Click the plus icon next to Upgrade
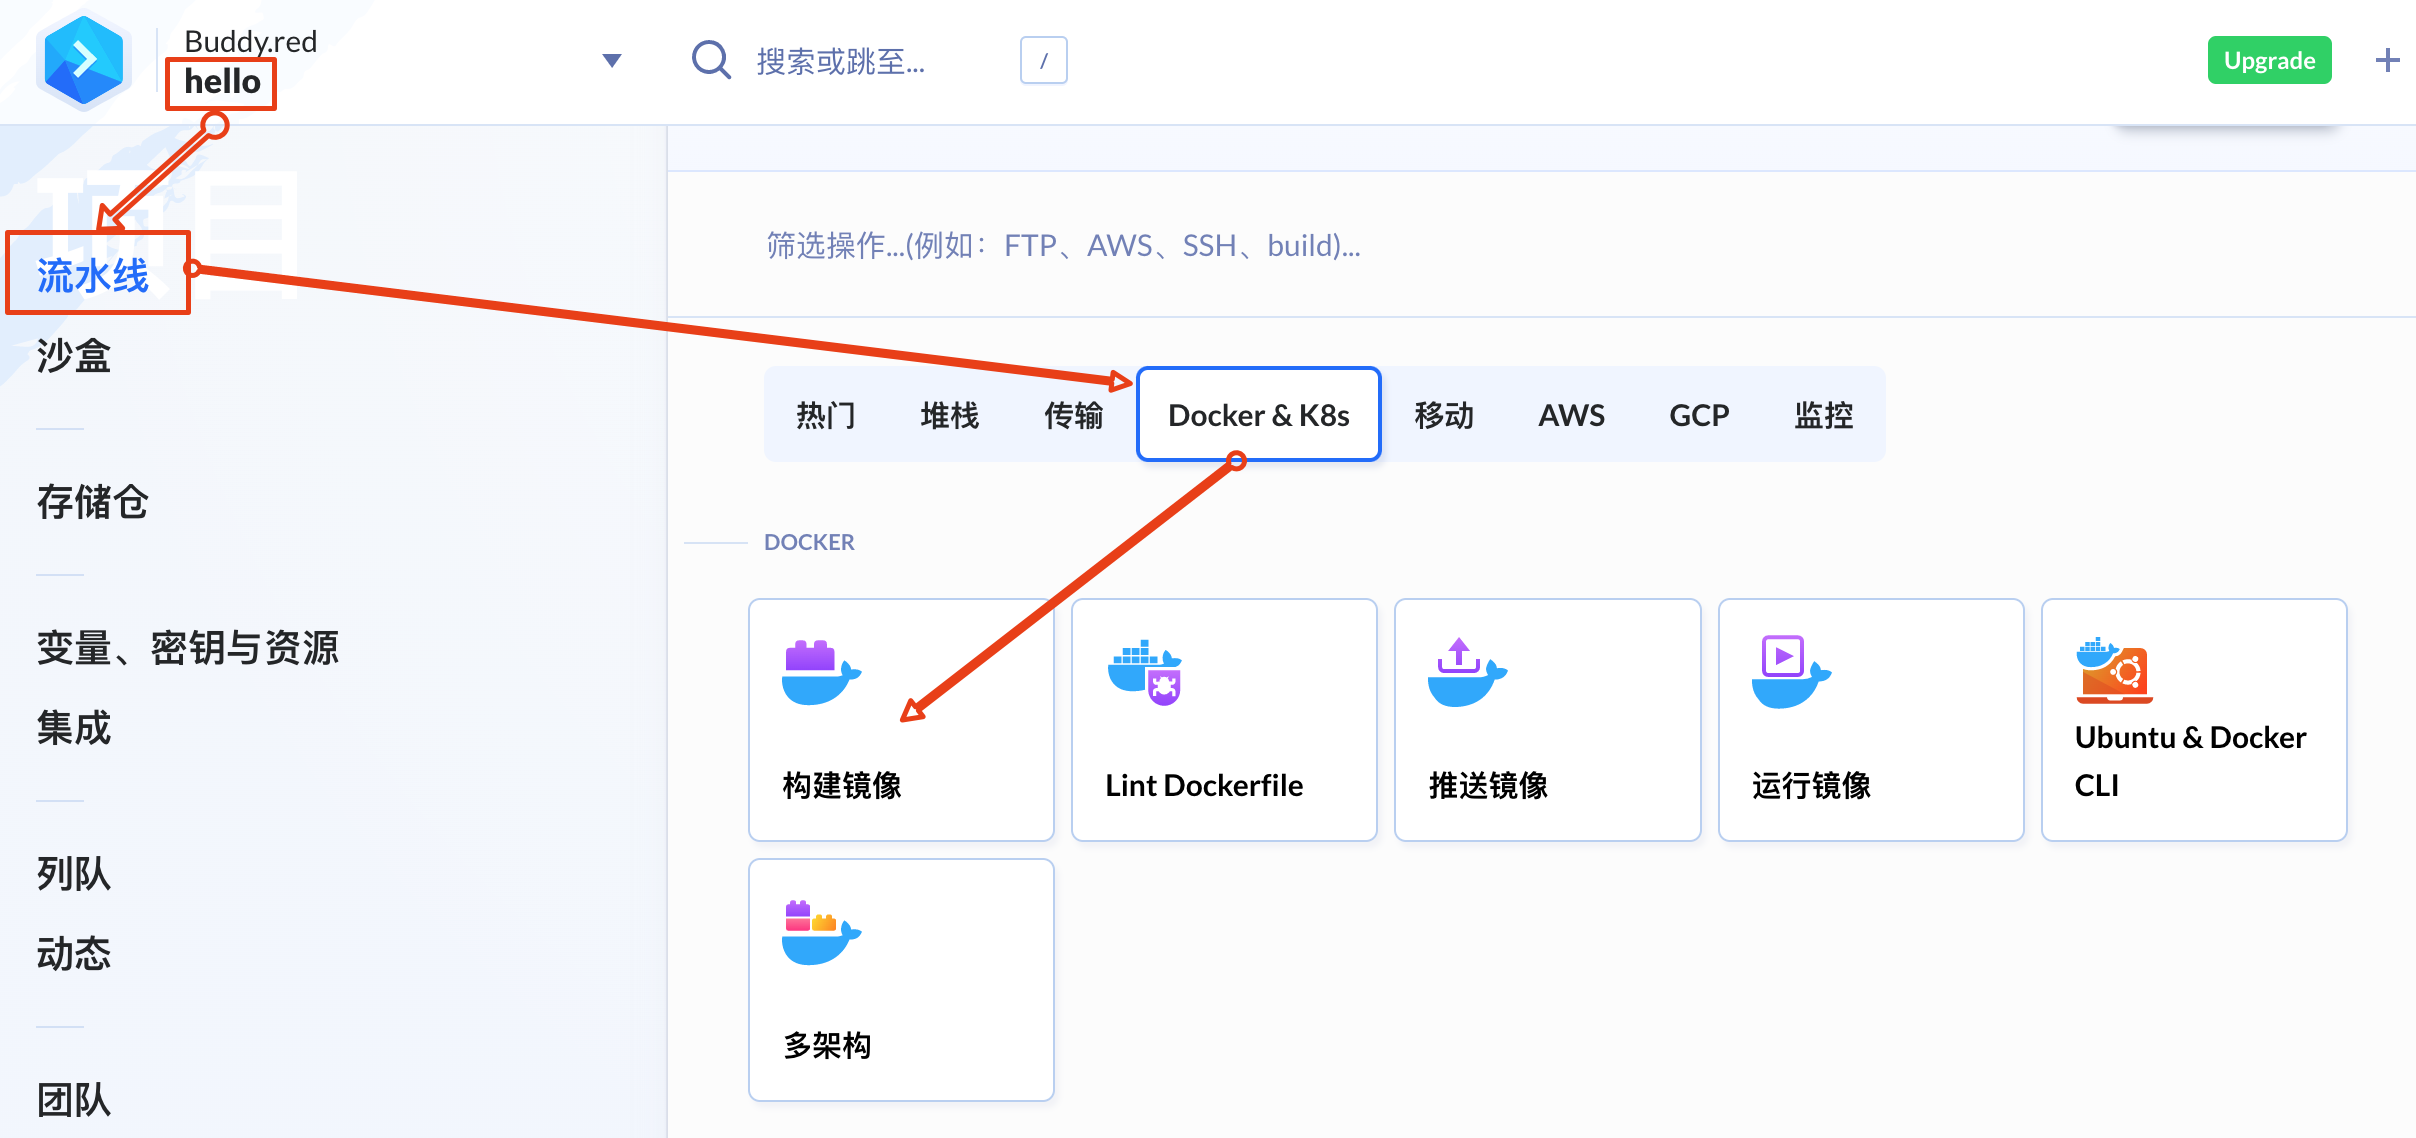This screenshot has width=2416, height=1138. 2387,60
